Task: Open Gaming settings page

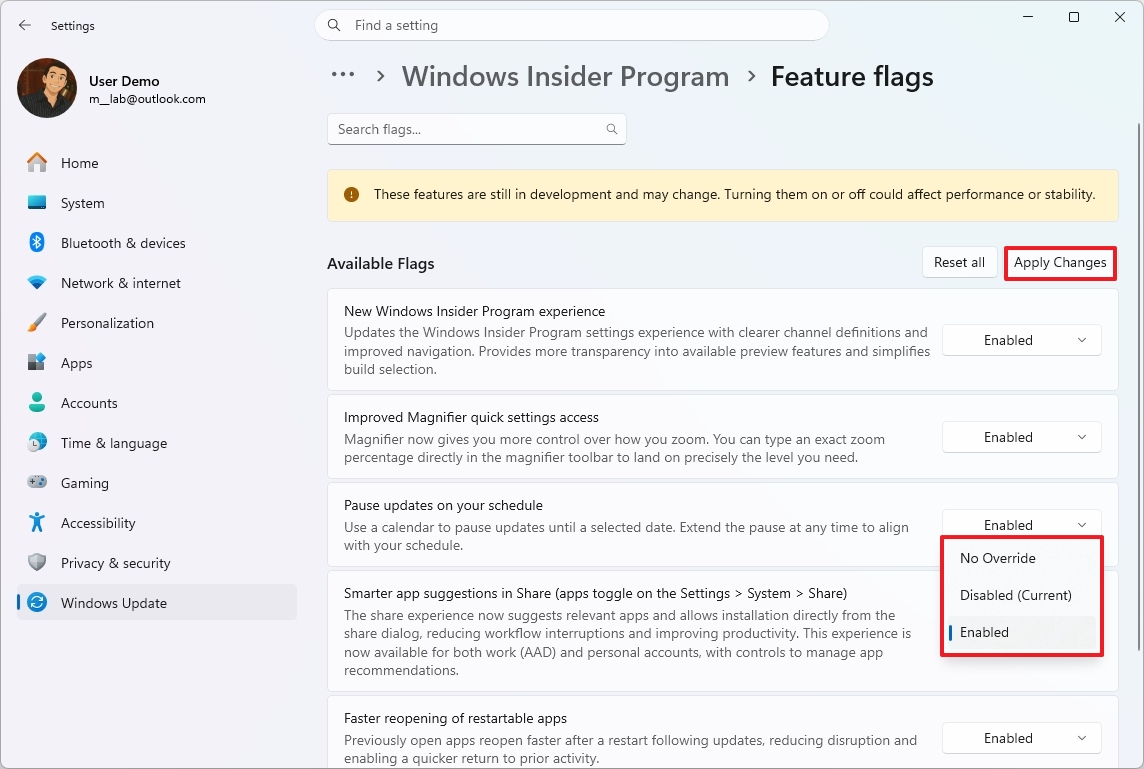Action: (157, 483)
